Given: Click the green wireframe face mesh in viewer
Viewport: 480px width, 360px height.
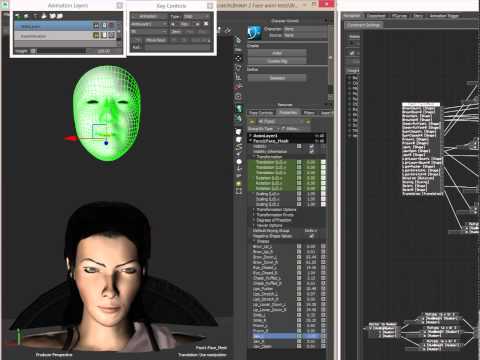Looking at the screenshot, I should coord(107,113).
